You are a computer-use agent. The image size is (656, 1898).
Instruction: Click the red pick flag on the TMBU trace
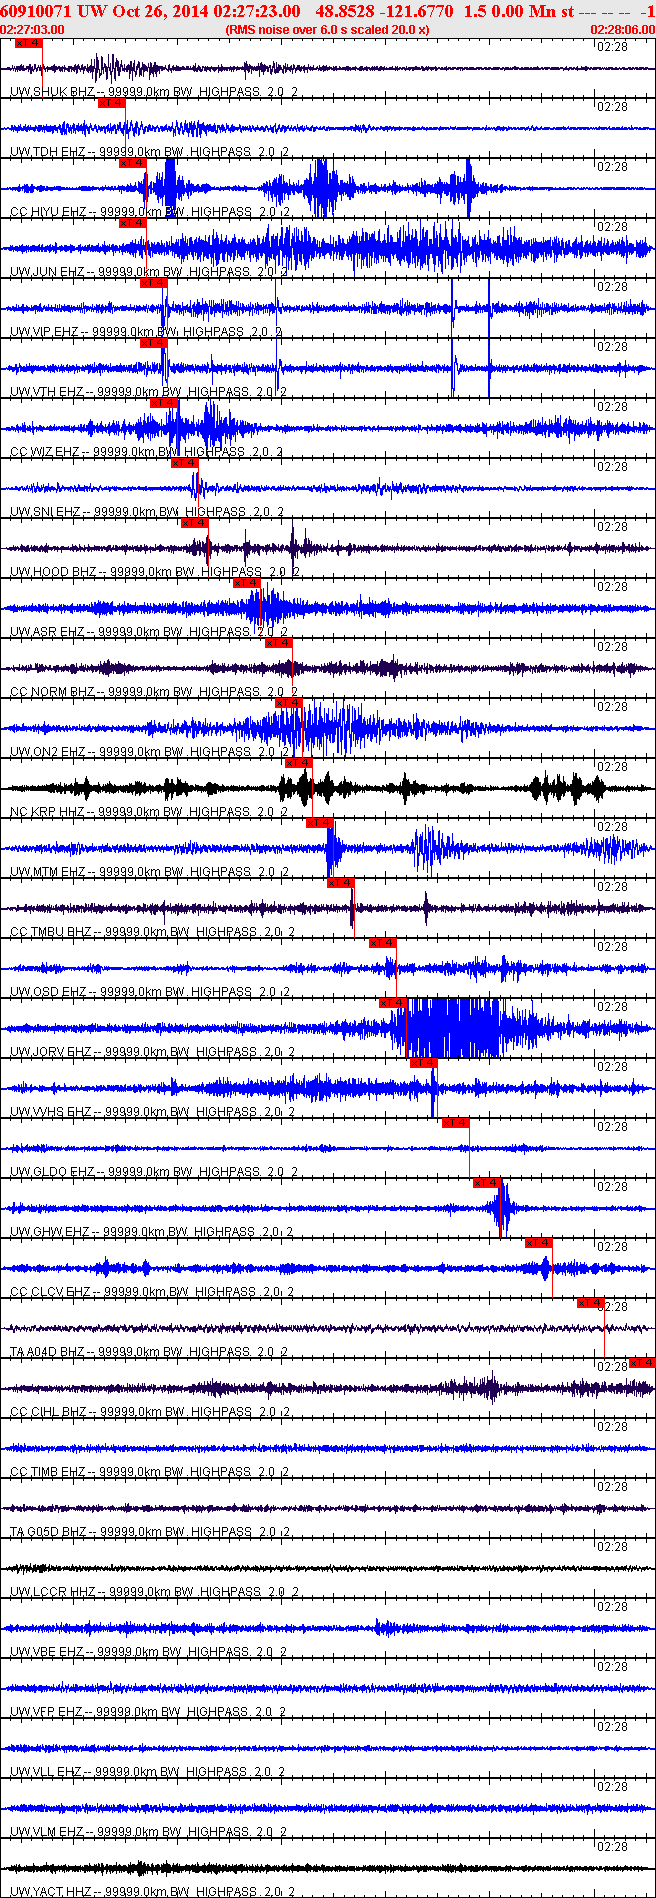click(340, 883)
